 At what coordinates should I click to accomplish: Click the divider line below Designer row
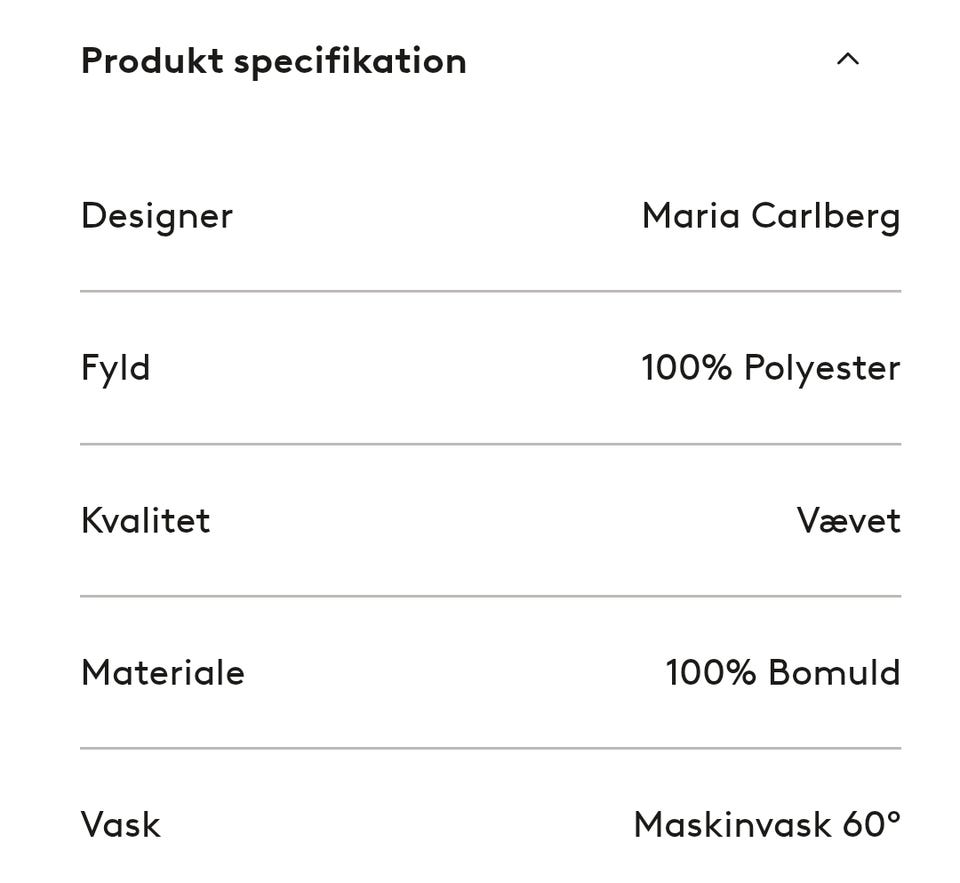pyautogui.click(x=490, y=291)
